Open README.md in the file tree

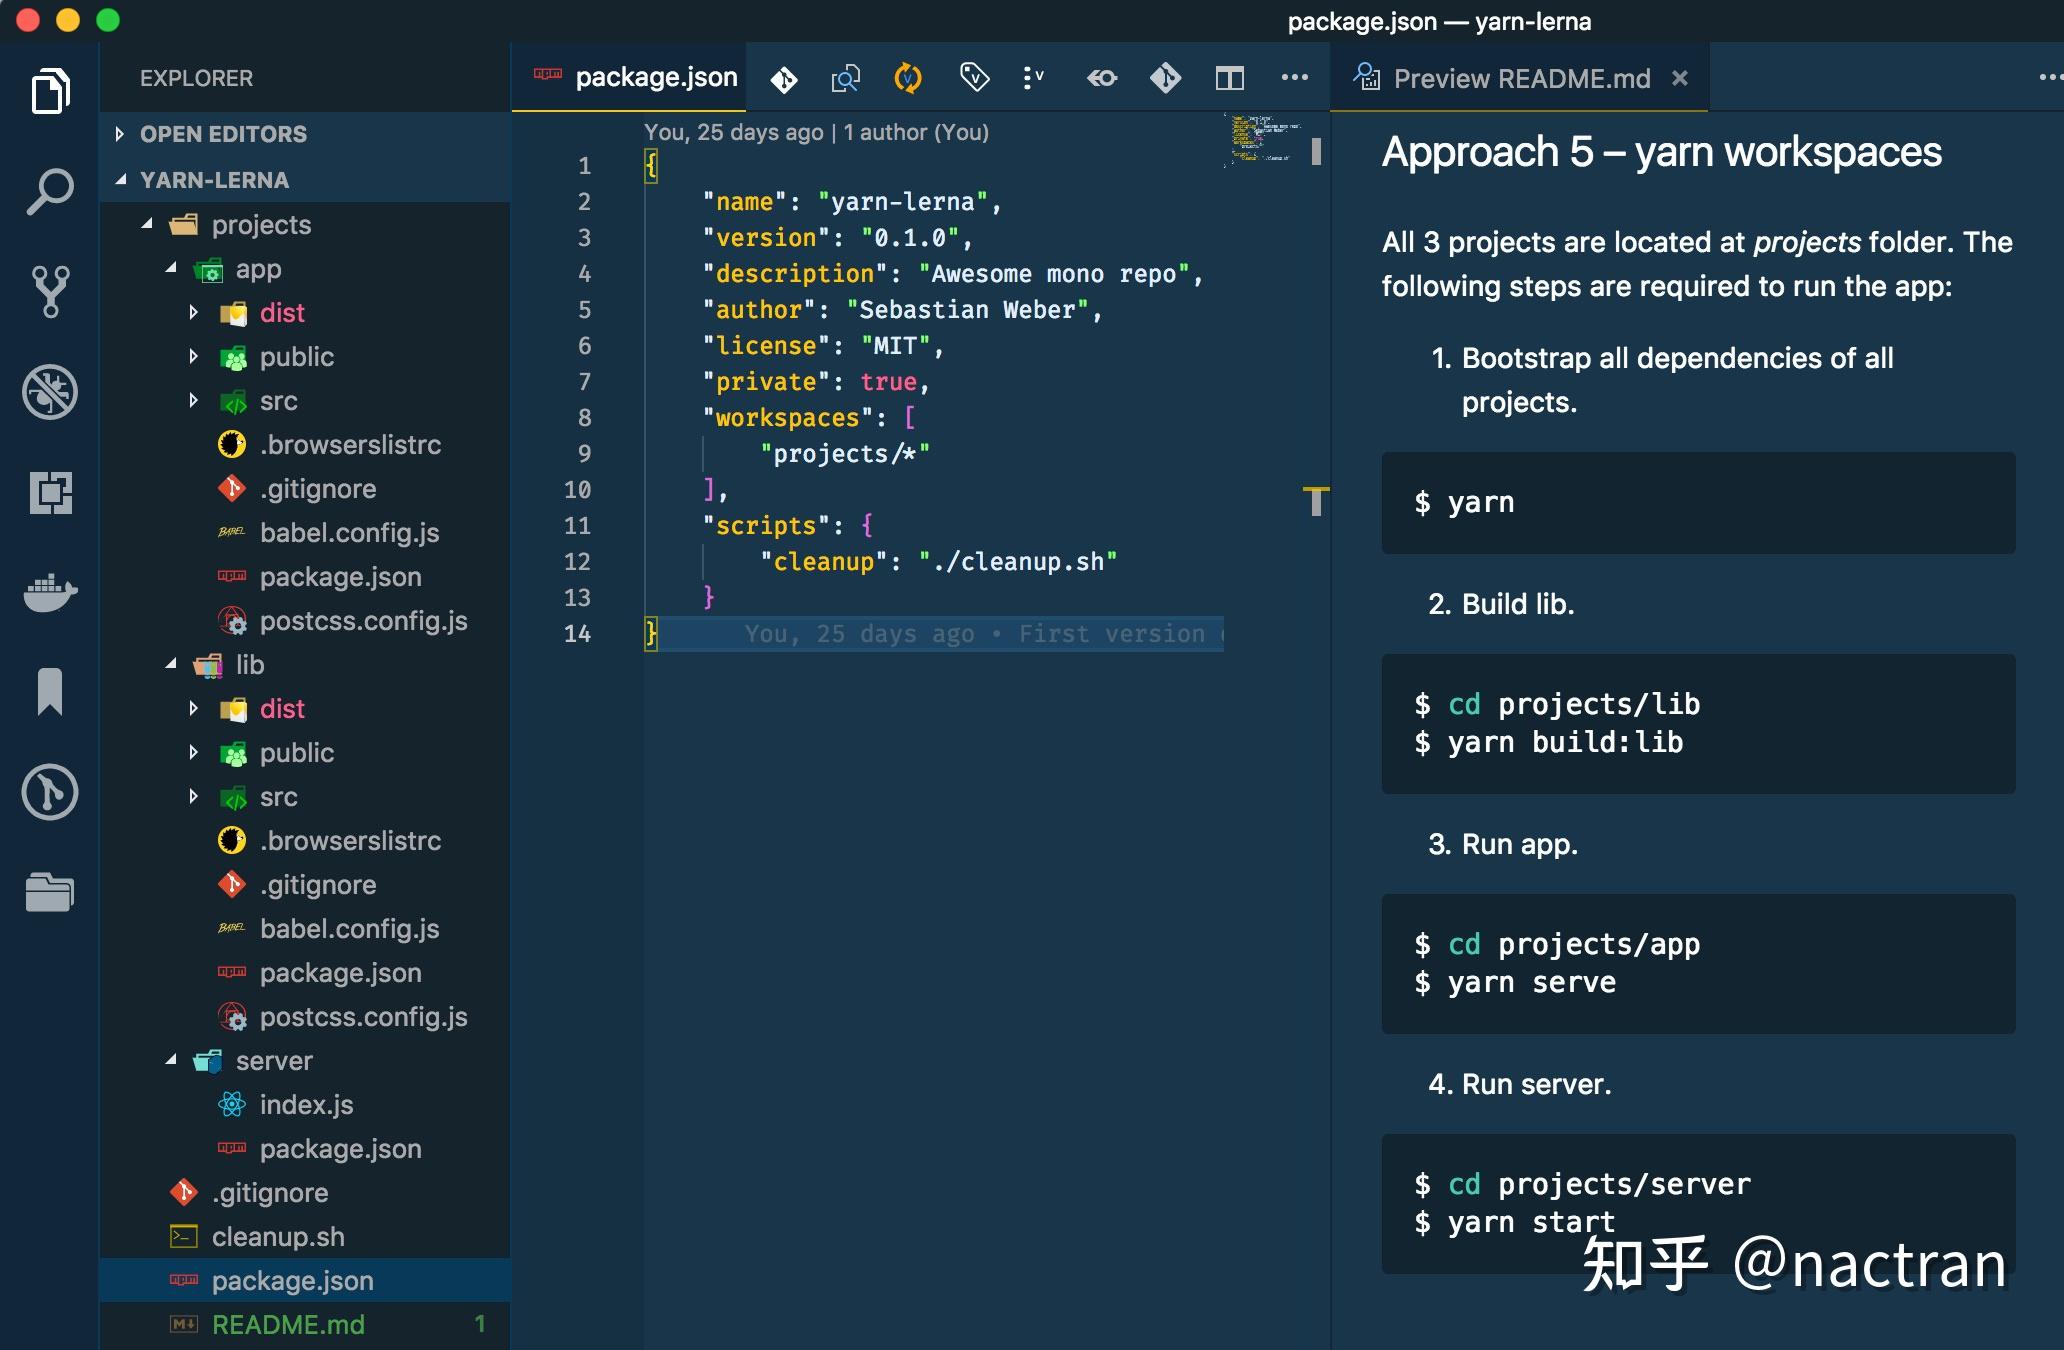(288, 1325)
